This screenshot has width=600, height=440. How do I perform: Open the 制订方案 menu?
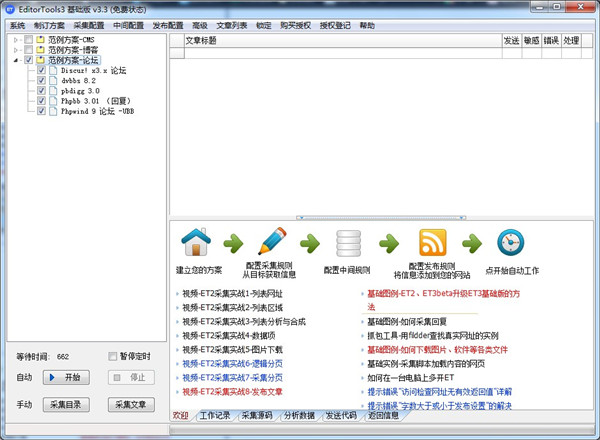(x=49, y=26)
